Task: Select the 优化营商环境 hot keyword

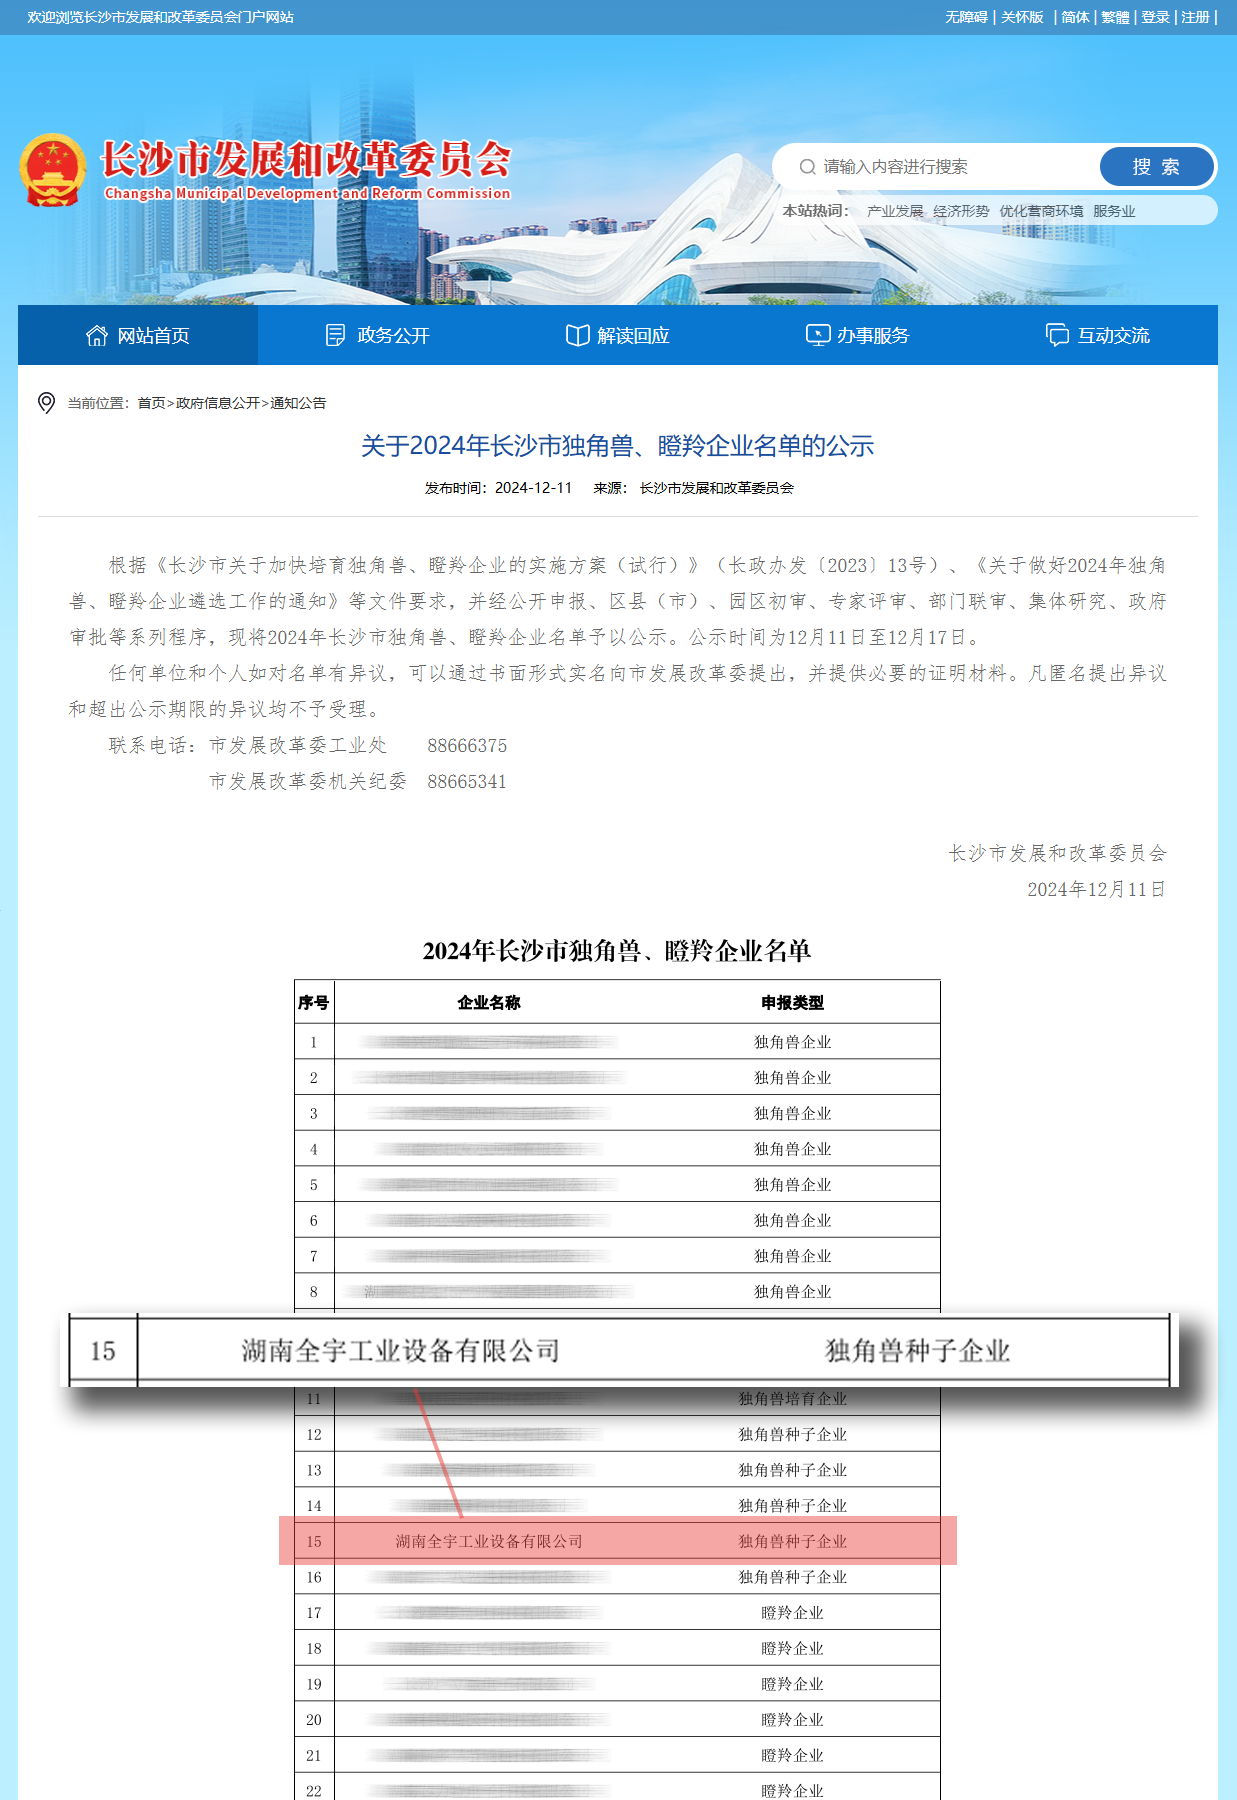Action: point(1041,211)
